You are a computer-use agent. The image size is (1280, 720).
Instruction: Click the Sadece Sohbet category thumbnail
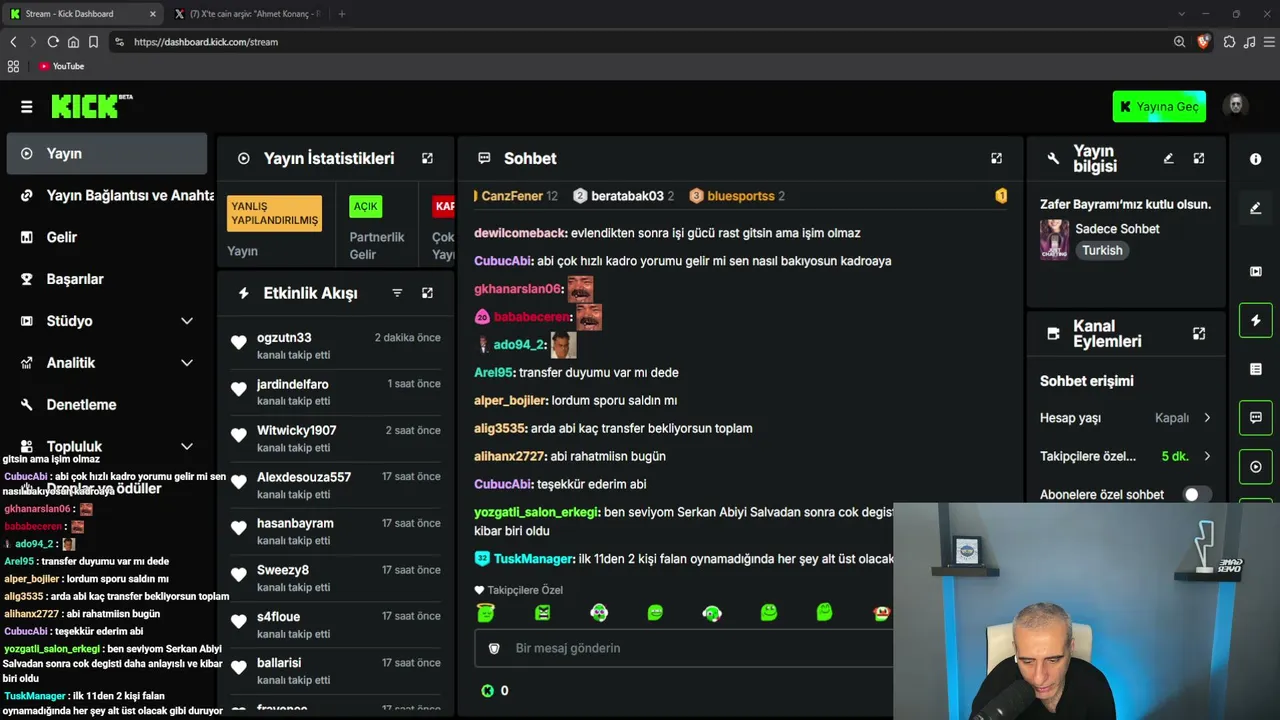1054,240
